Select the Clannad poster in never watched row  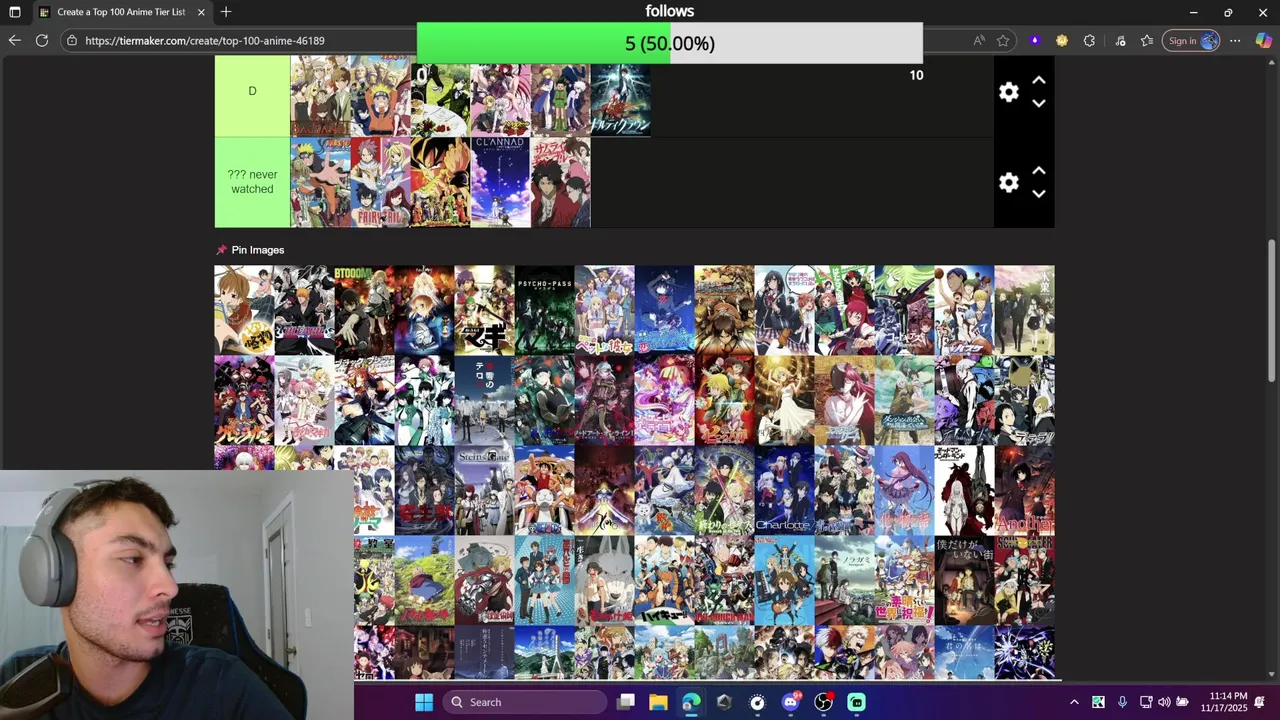click(x=500, y=182)
